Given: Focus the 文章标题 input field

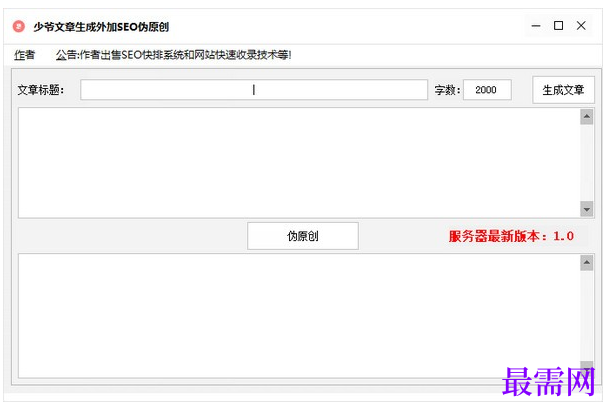Looking at the screenshot, I should point(254,90).
